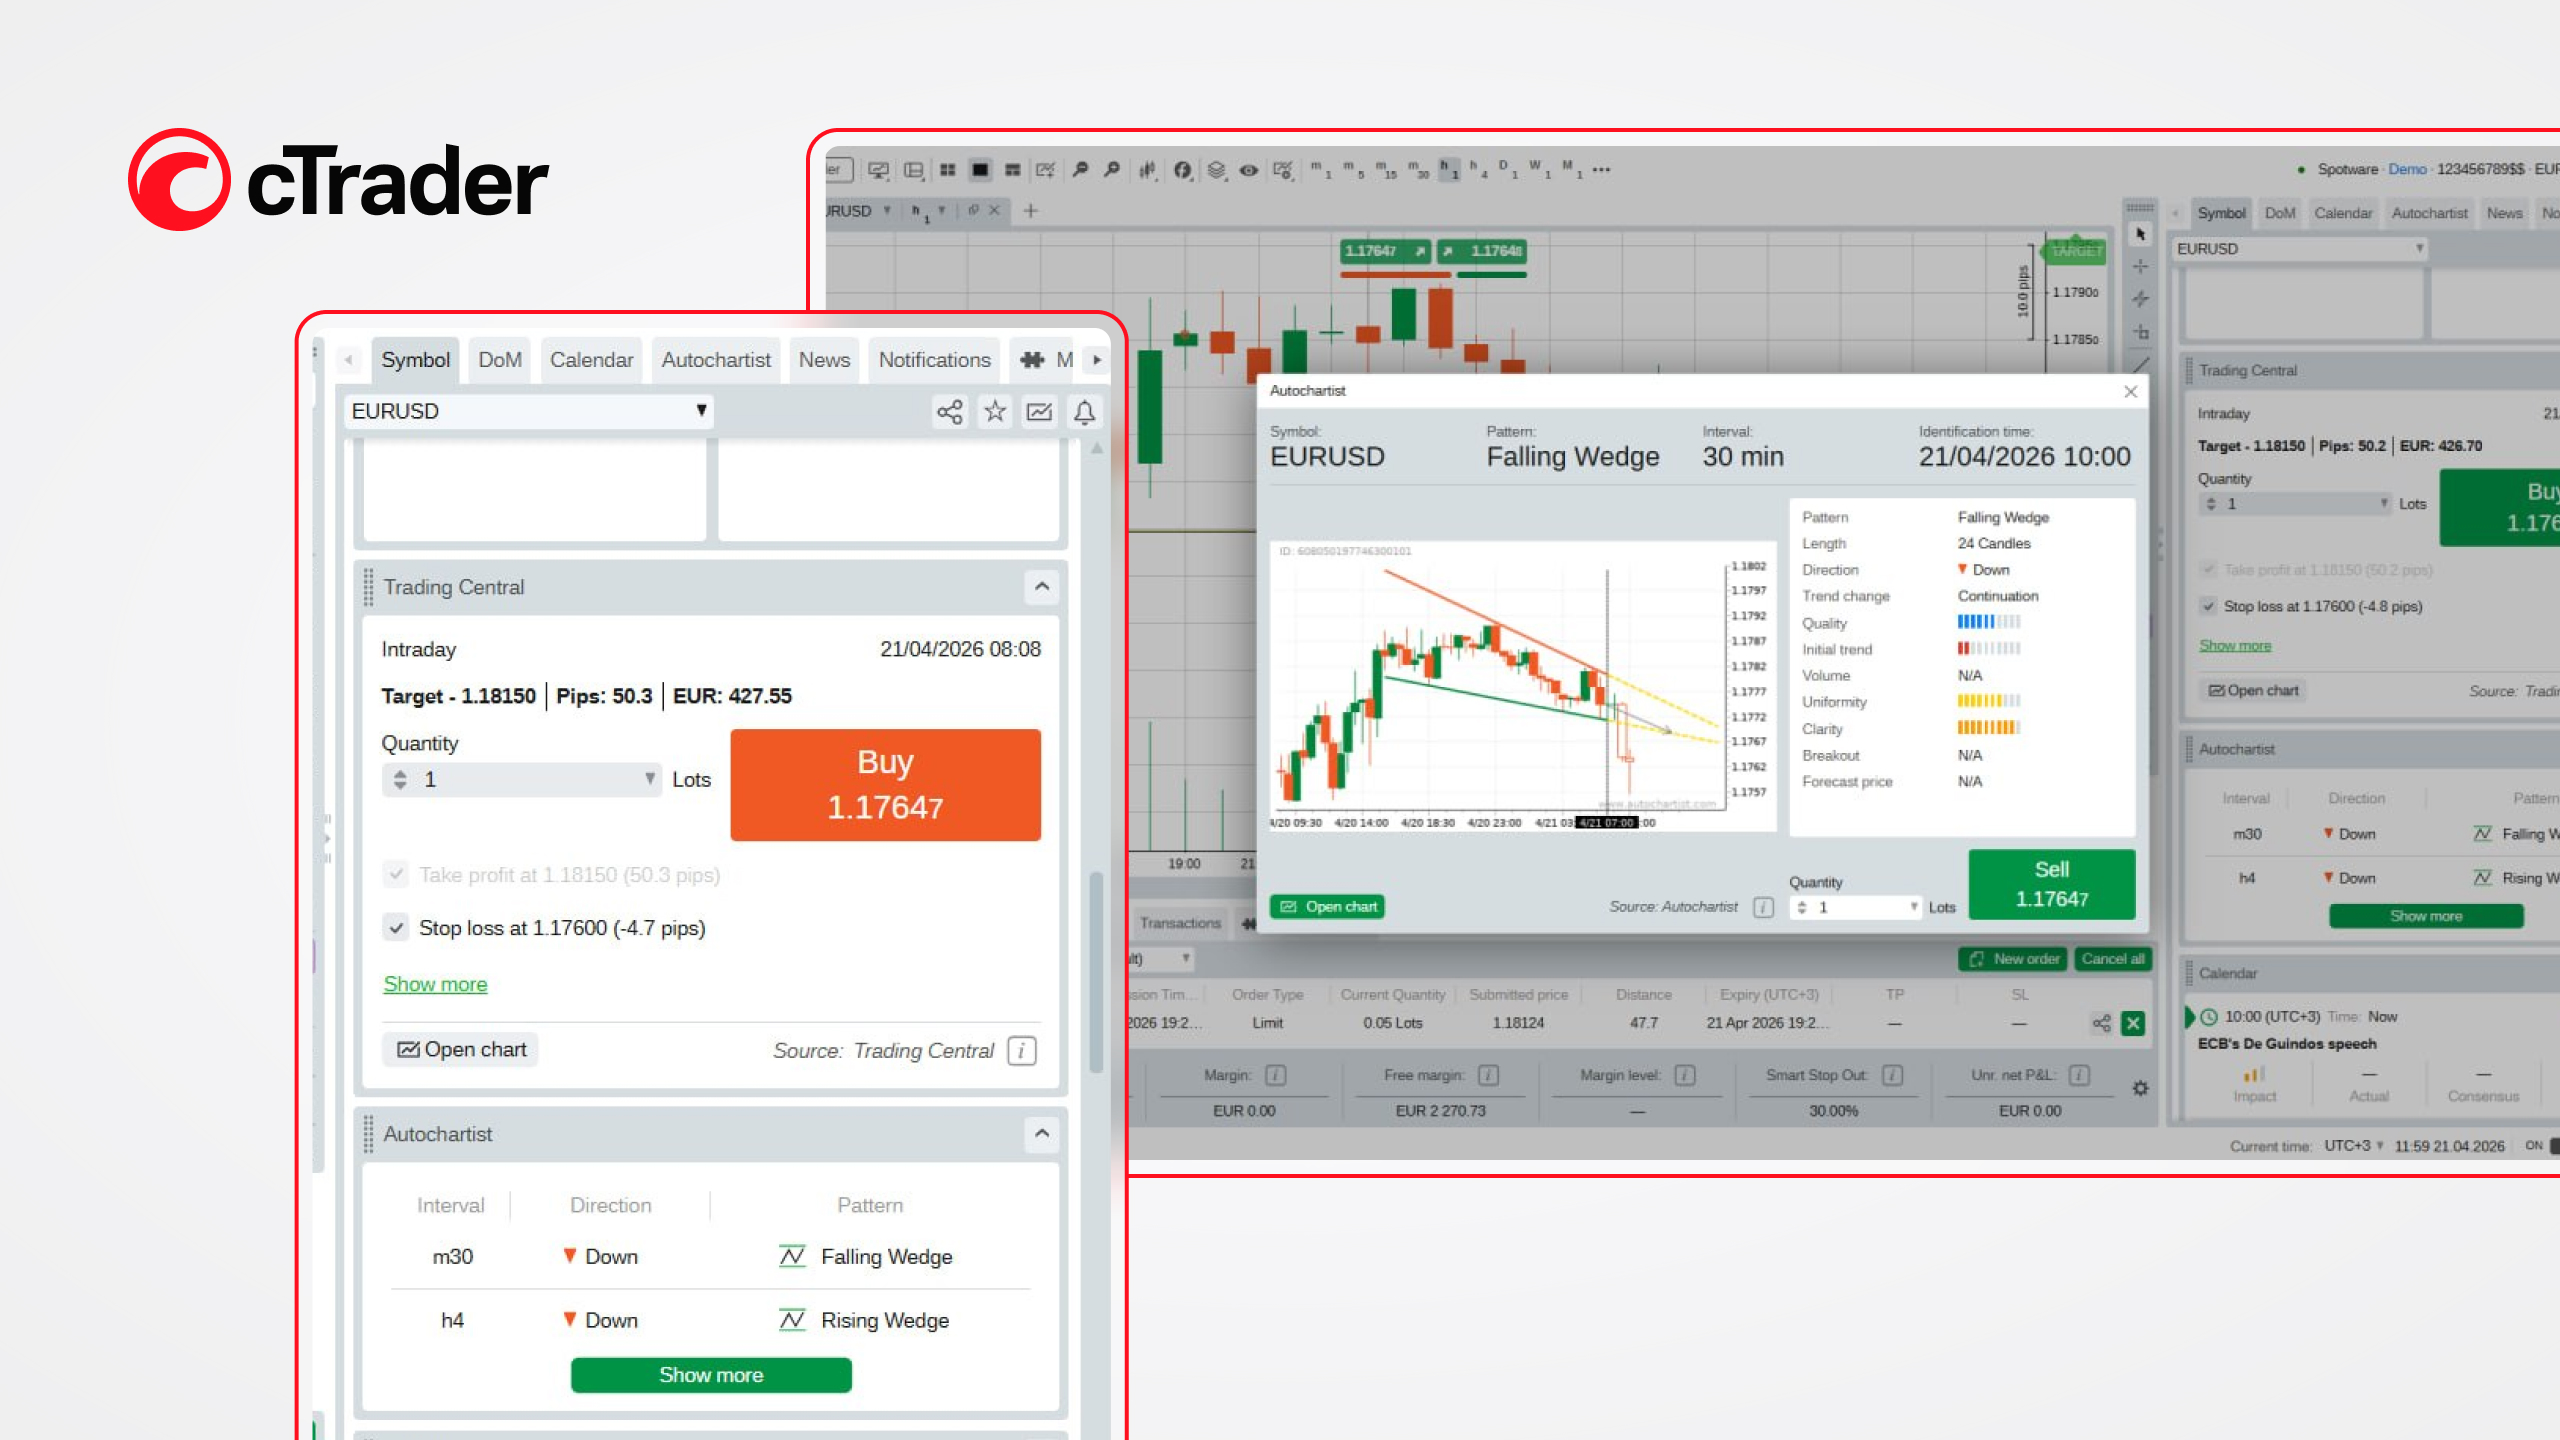Viewport: 2560px width, 1440px height.
Task: Click the Quantity field in the Autochartist popup
Action: pyautogui.click(x=1855, y=907)
